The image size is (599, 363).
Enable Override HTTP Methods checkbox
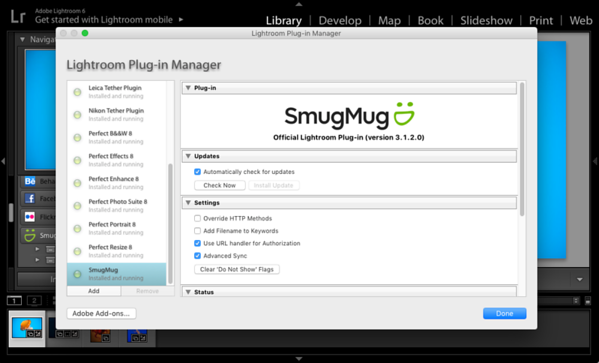198,218
